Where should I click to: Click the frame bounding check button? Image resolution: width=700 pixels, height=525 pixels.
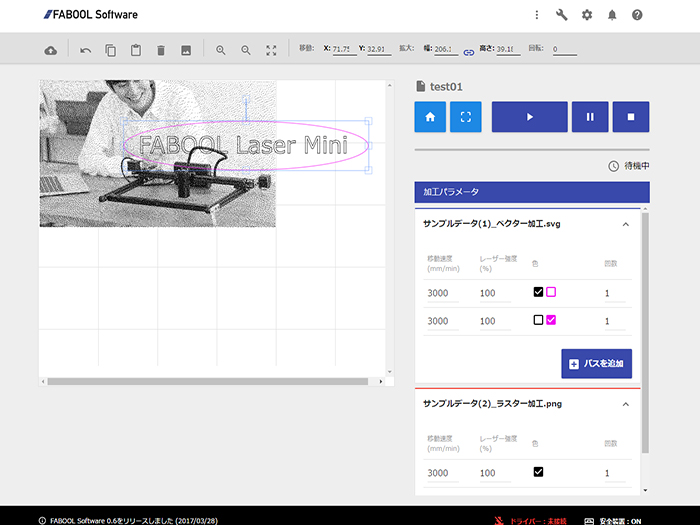(x=466, y=117)
